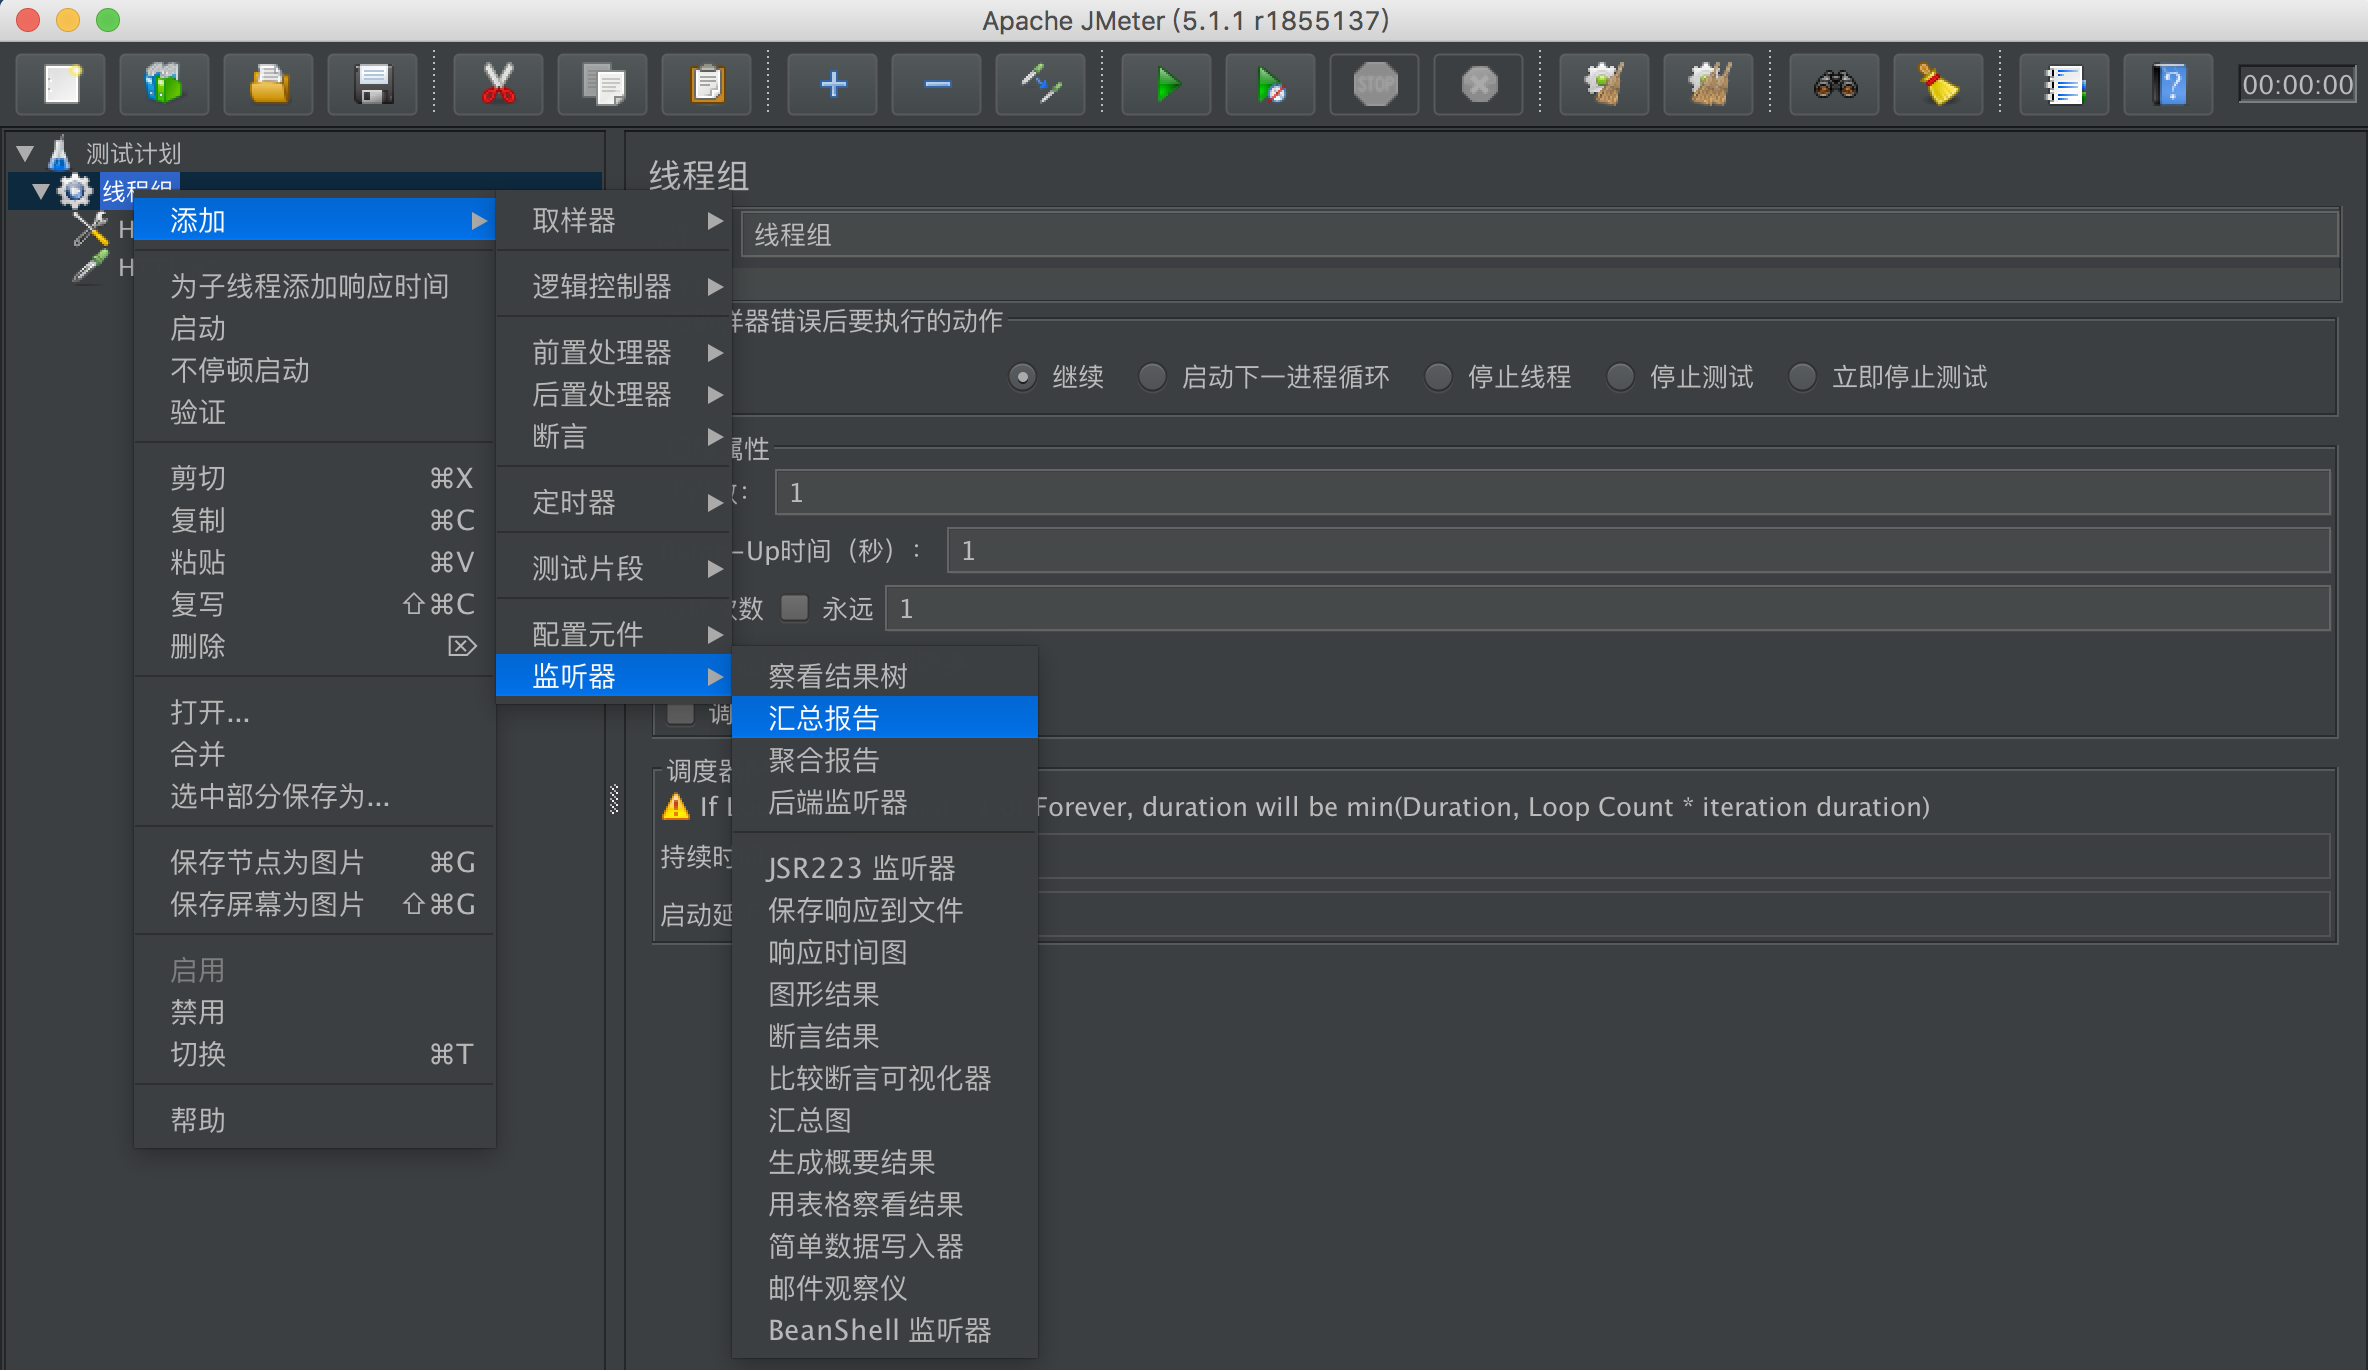Collapse the 线程组 tree node arrow
The image size is (2368, 1370).
41,191
